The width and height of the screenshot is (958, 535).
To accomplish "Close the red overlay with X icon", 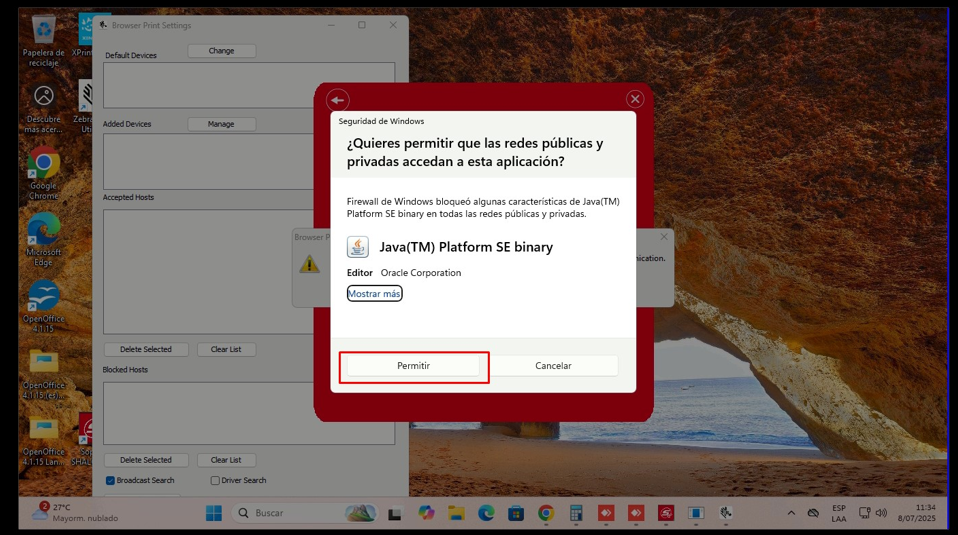I will (635, 99).
